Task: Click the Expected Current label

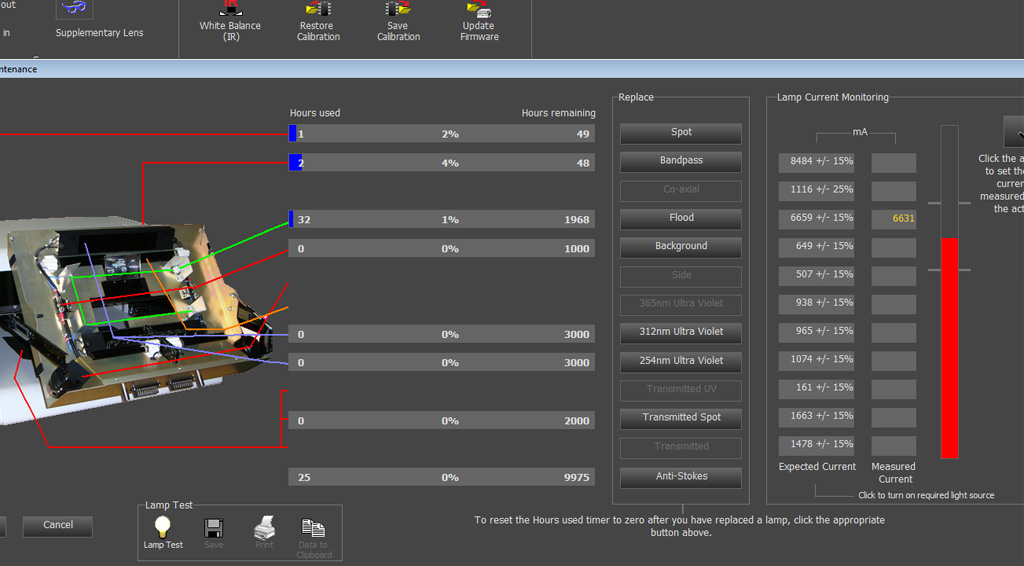Action: 817,467
